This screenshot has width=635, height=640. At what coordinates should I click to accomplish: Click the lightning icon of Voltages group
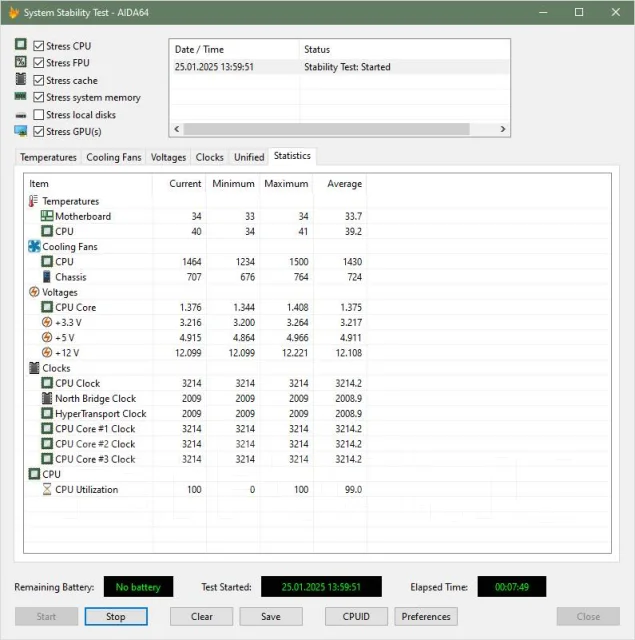[34, 292]
